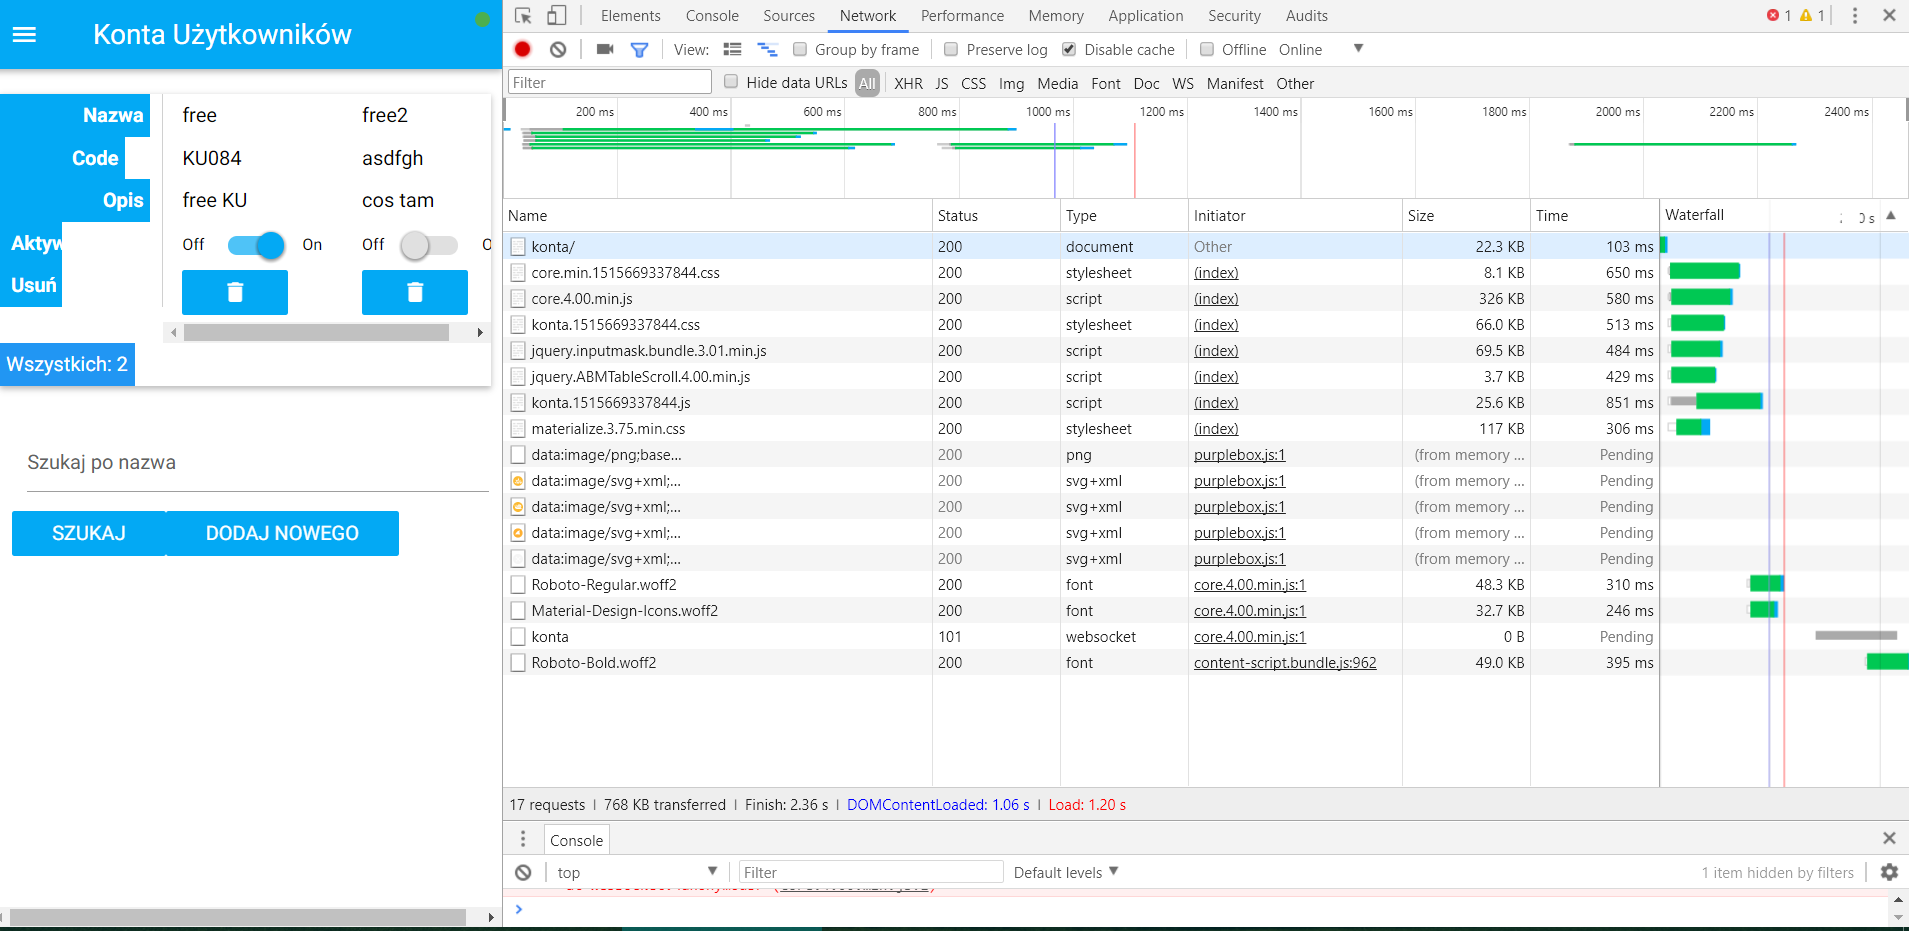Click the console tab in the drawer
This screenshot has height=931, width=1909.
(x=576, y=840)
